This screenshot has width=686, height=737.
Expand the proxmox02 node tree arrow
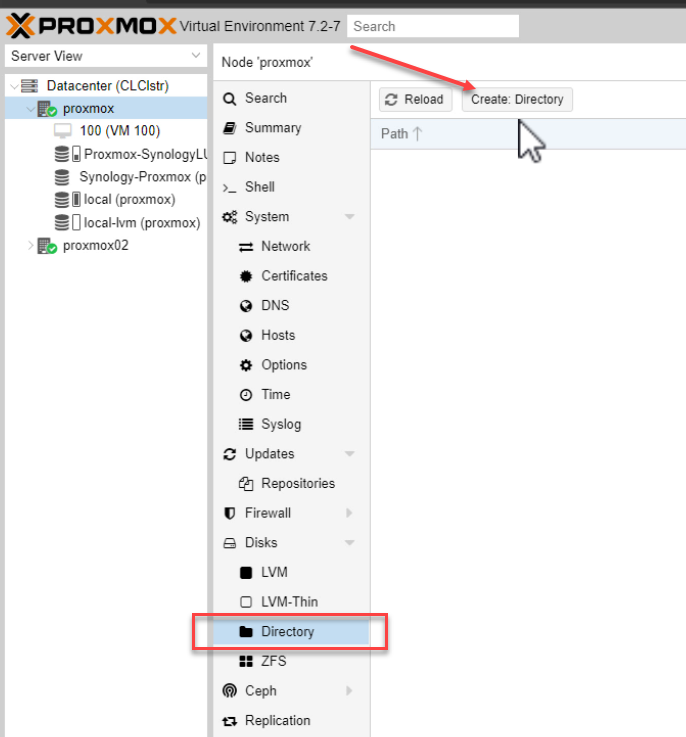[31, 246]
